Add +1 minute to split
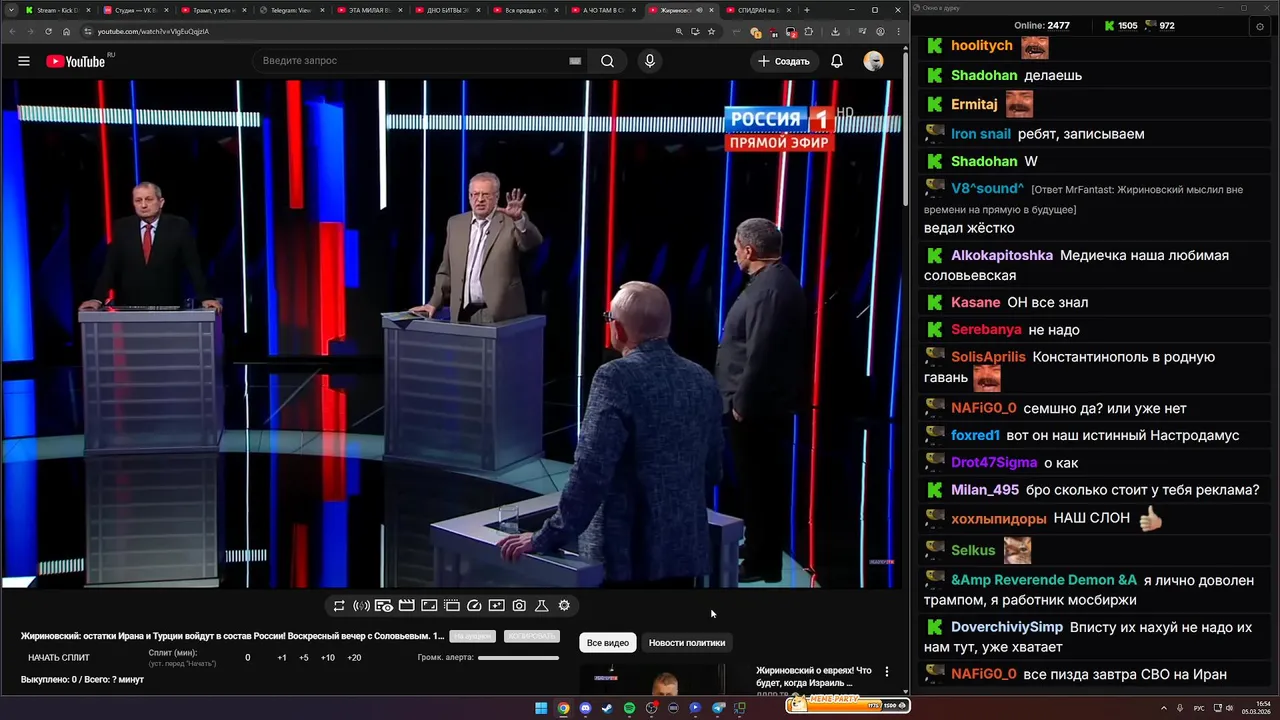This screenshot has width=1280, height=720. click(x=282, y=658)
